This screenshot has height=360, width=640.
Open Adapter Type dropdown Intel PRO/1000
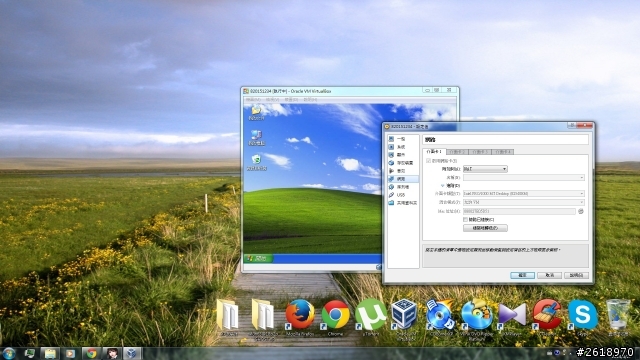point(524,193)
